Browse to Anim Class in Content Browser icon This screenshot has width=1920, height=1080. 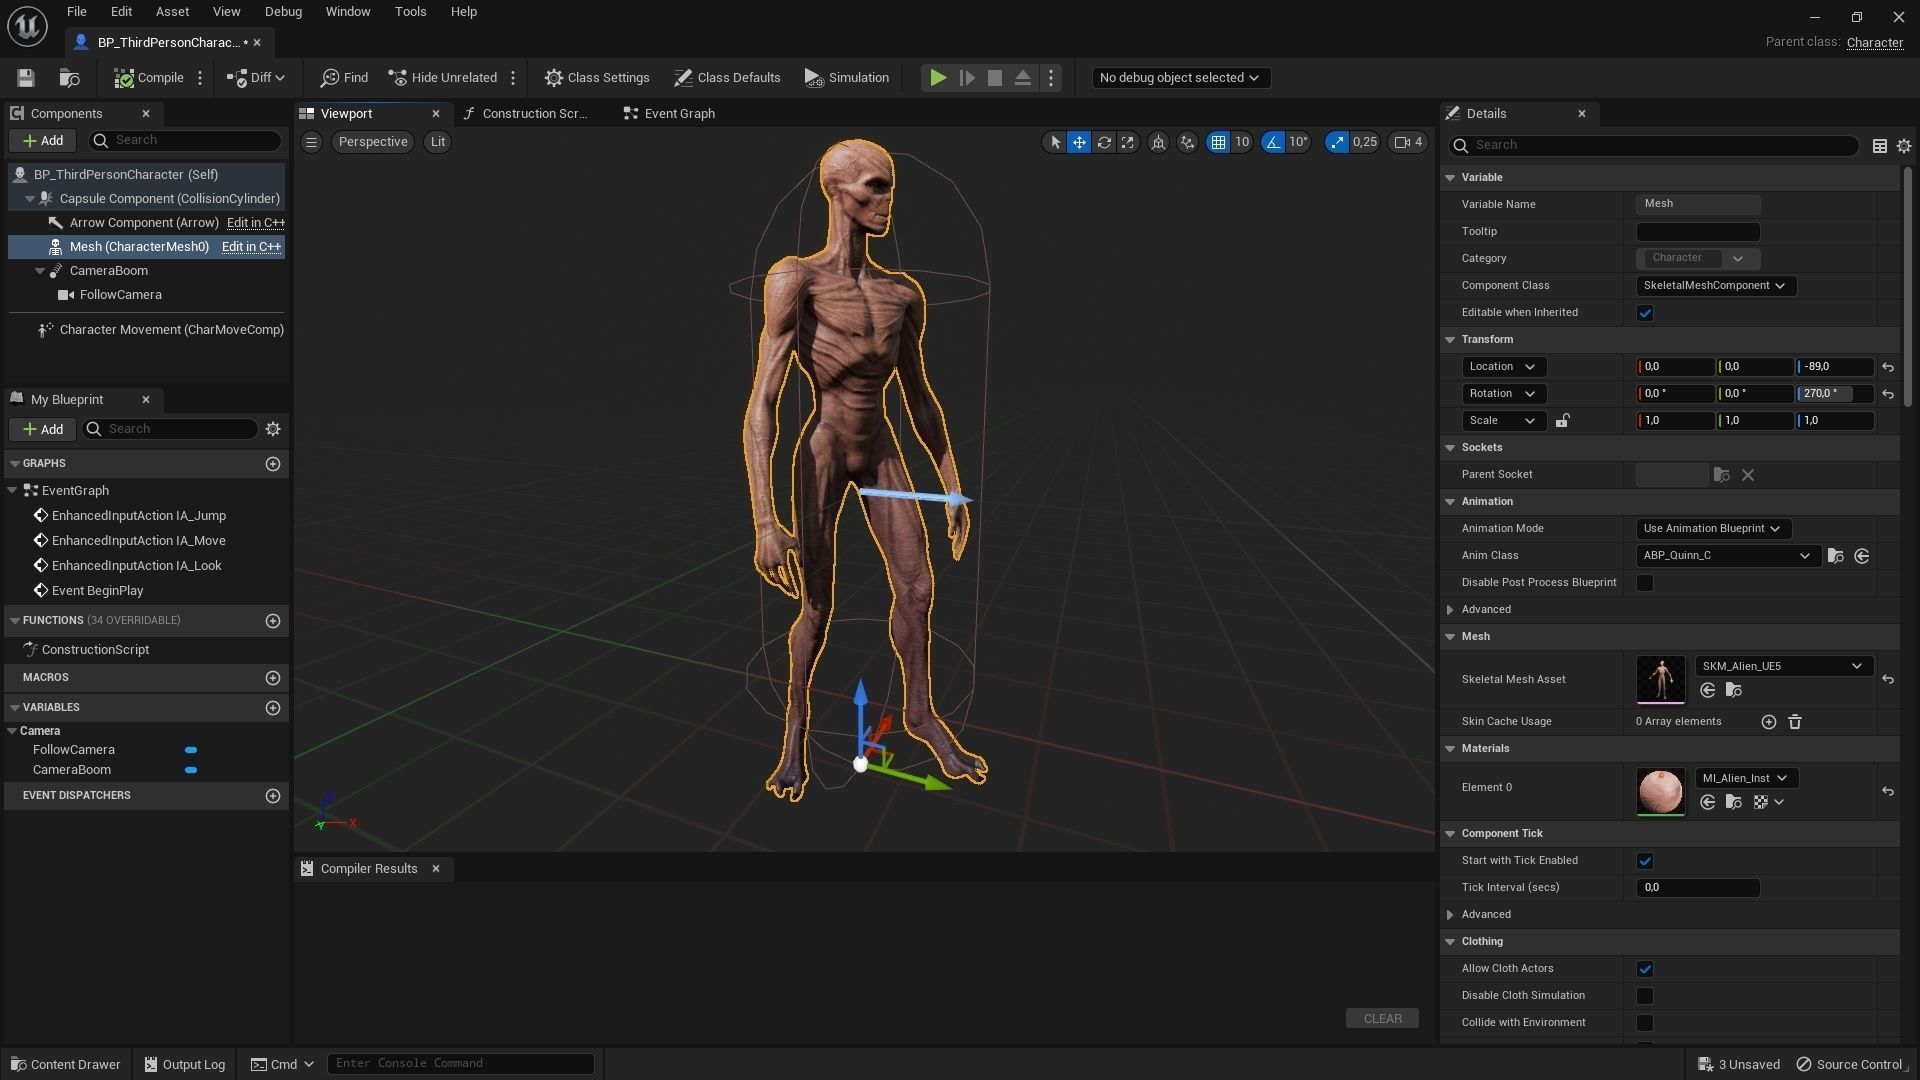1835,556
